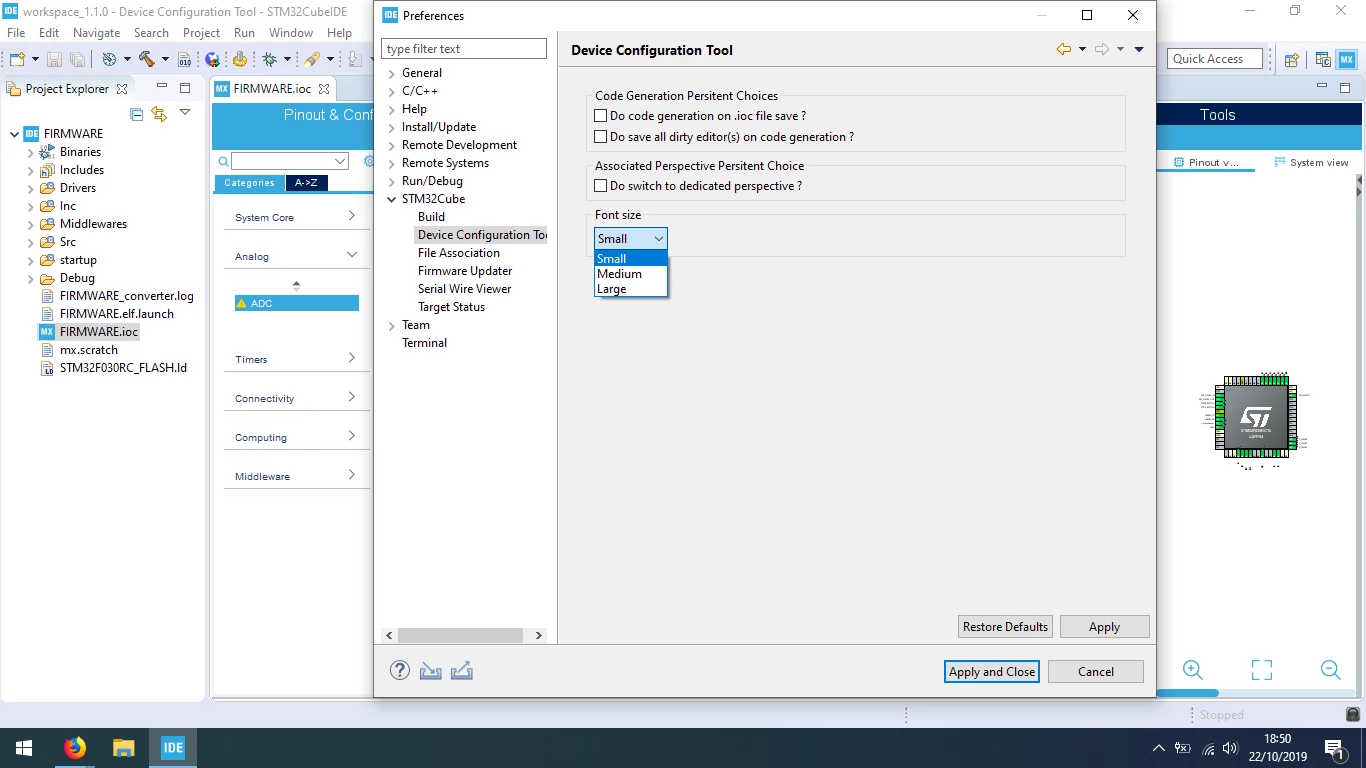Open the Project menu
This screenshot has width=1366, height=768.
pyautogui.click(x=201, y=33)
